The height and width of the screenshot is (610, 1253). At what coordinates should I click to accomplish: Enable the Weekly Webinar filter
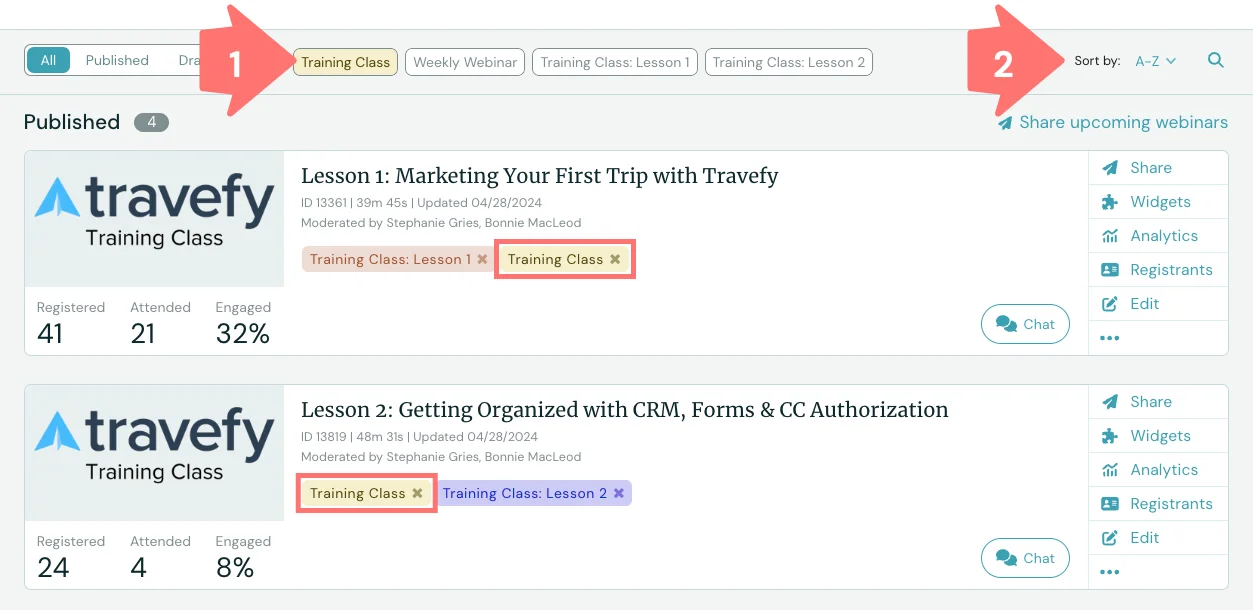[x=464, y=61]
